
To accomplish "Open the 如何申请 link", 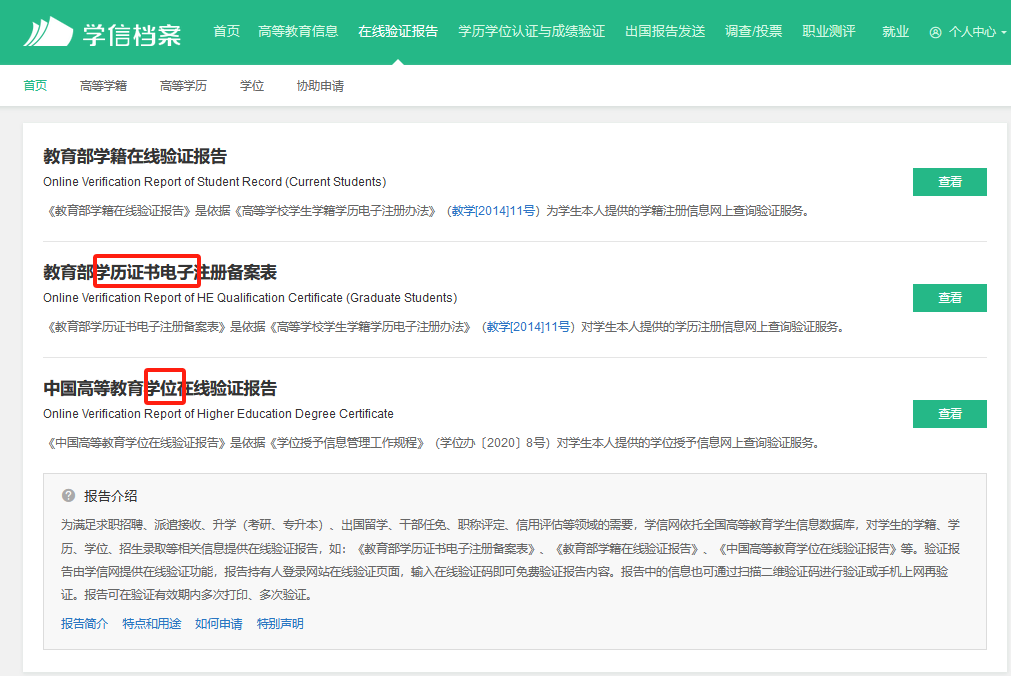I will [219, 624].
